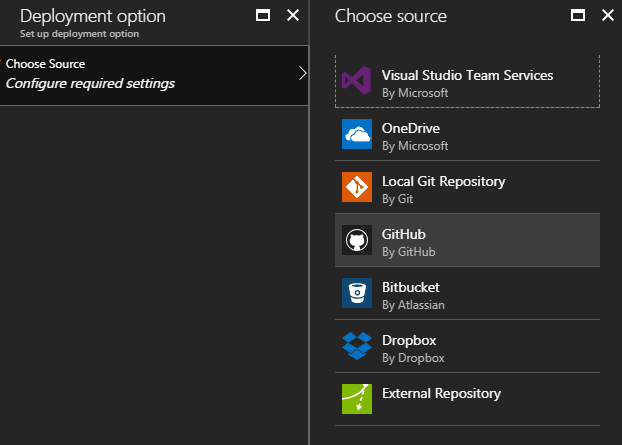Select the Bitbucket By Atlassian entry
This screenshot has width=622, height=445.
(467, 293)
